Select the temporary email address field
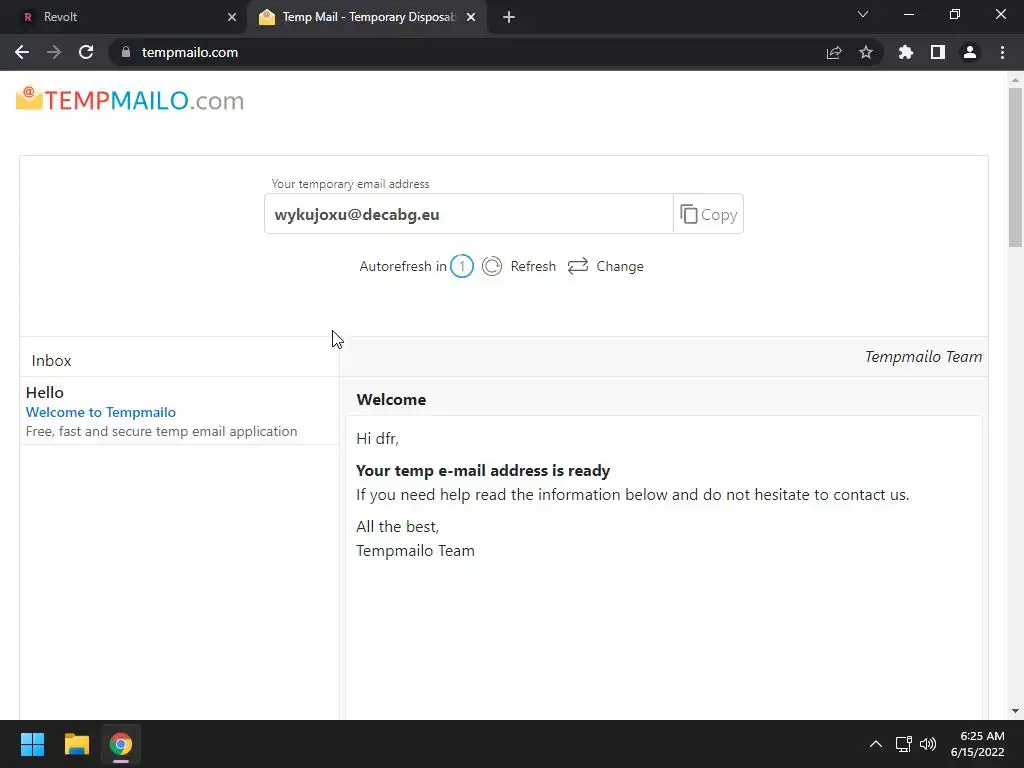The image size is (1024, 768). (x=469, y=214)
